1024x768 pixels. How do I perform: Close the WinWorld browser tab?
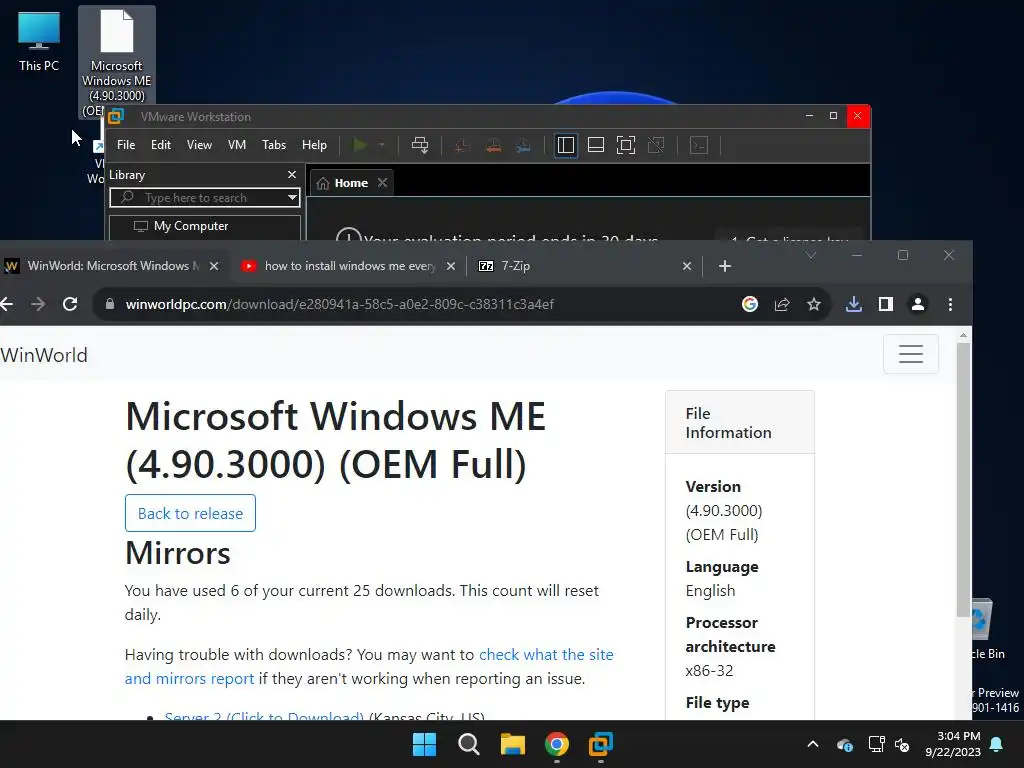click(x=214, y=266)
